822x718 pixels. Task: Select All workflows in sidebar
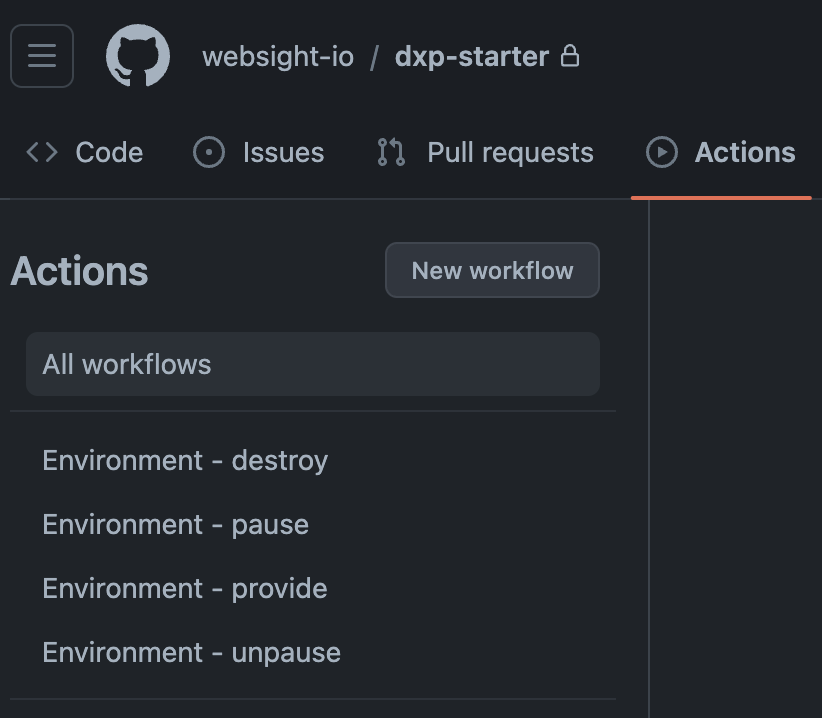(313, 364)
